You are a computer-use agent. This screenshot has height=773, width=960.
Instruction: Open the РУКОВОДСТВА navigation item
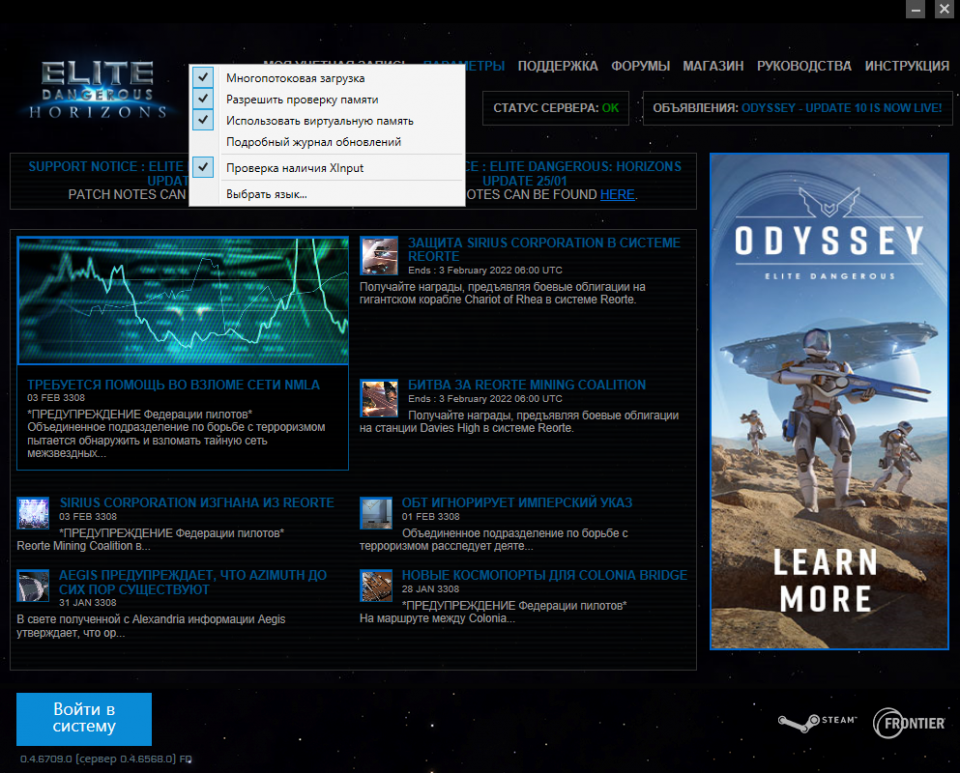click(804, 65)
